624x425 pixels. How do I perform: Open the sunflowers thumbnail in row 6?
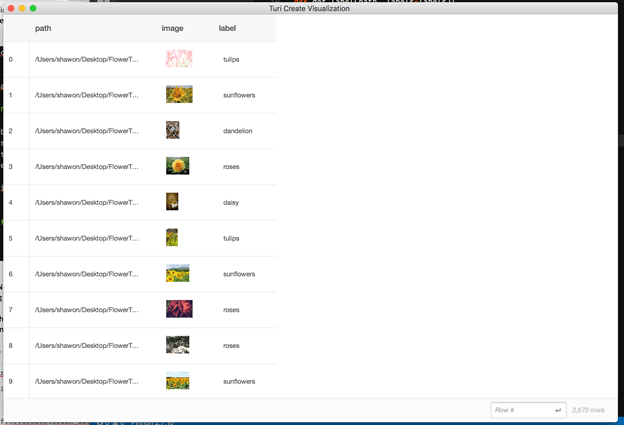(177, 273)
